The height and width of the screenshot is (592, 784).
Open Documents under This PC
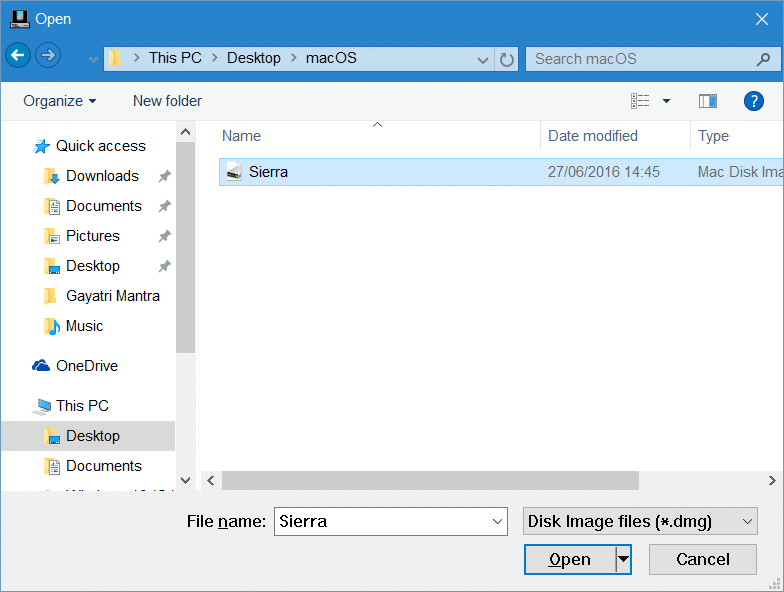(x=104, y=466)
